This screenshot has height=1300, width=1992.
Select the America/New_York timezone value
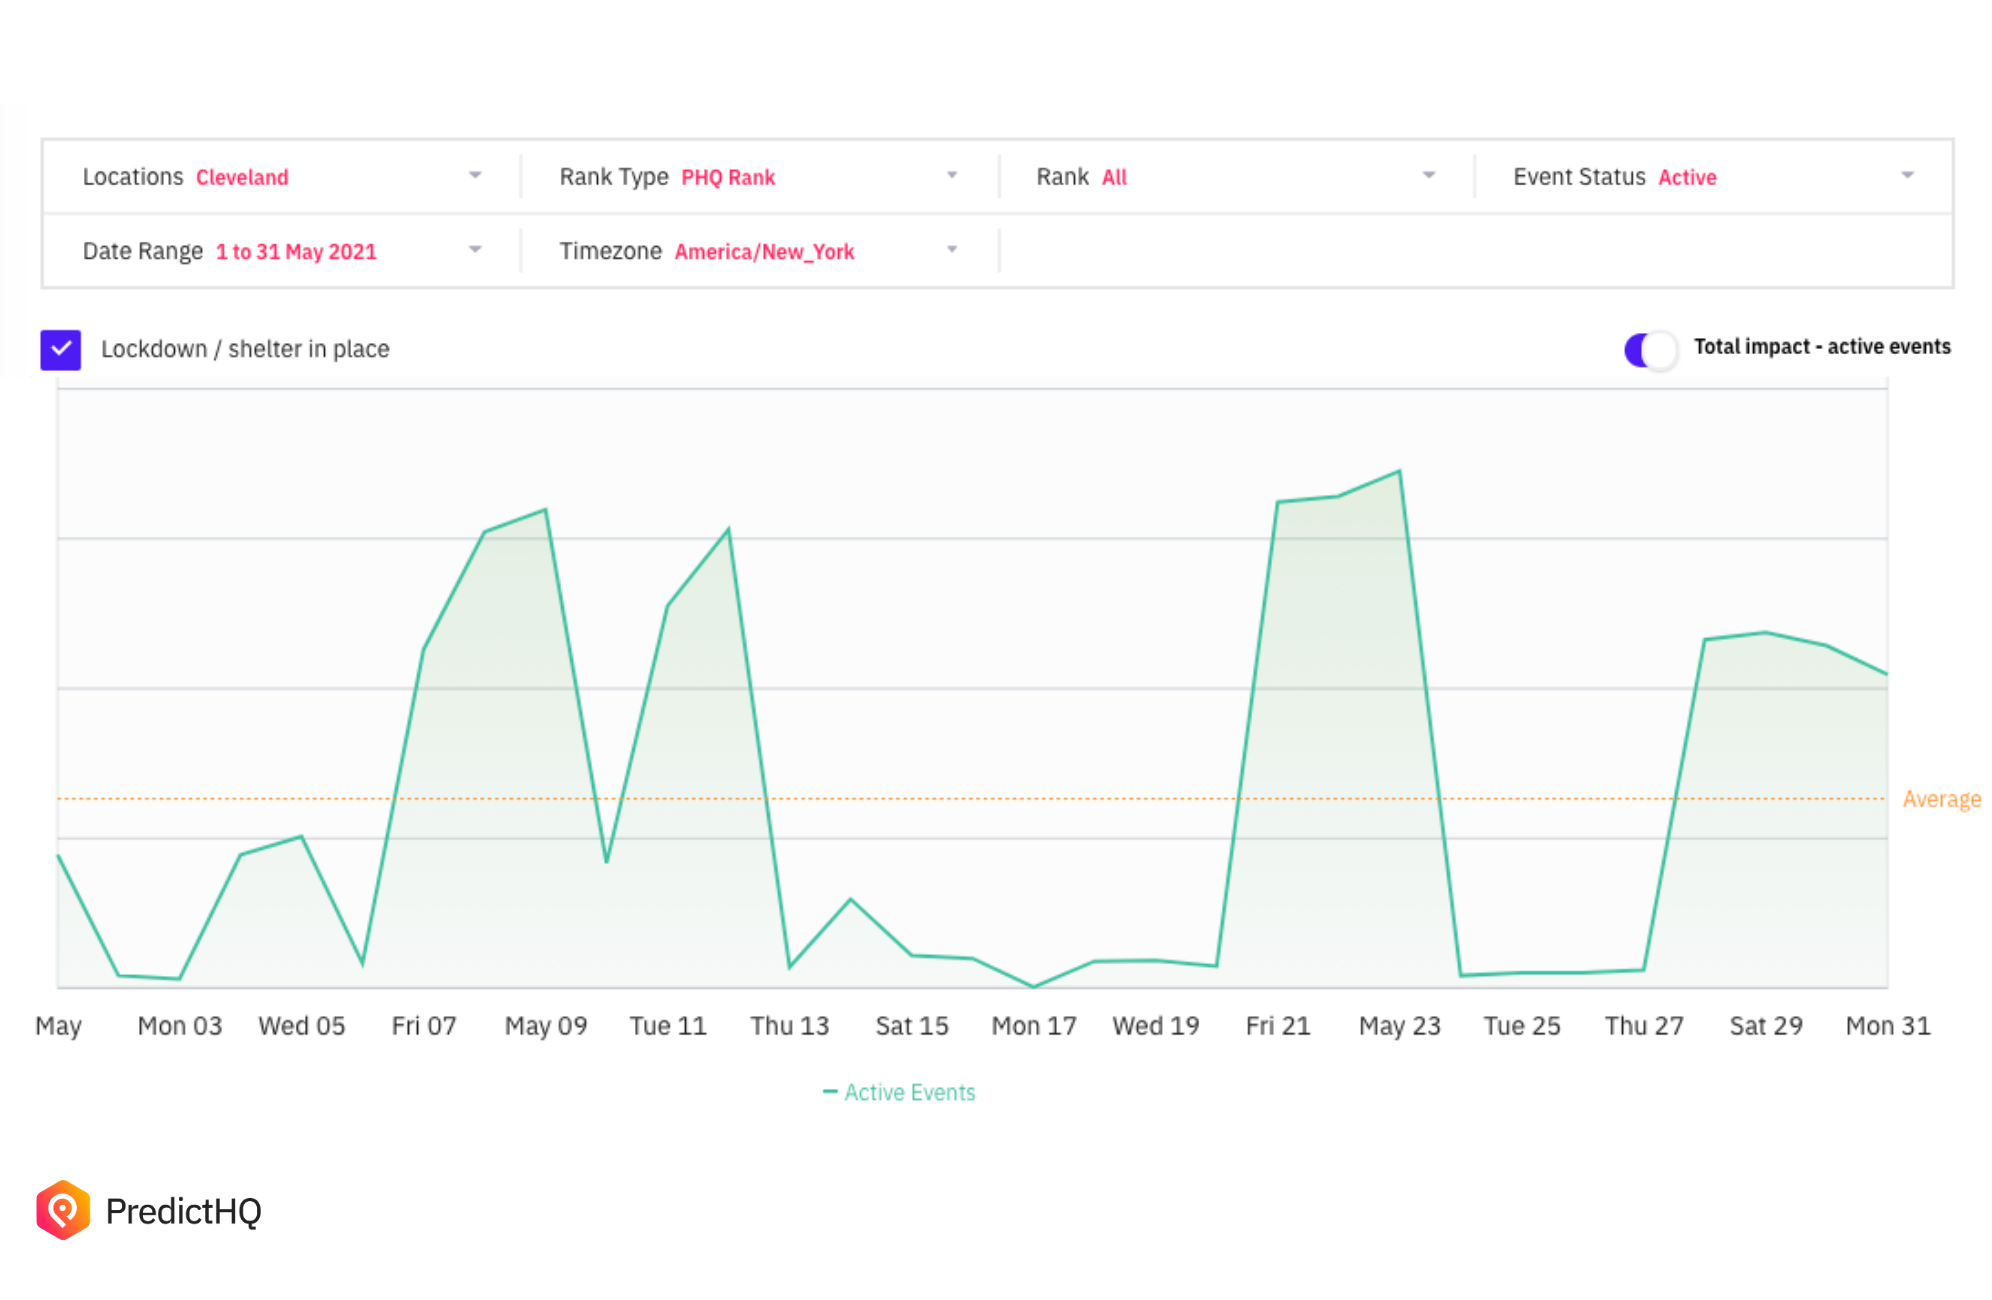point(764,252)
